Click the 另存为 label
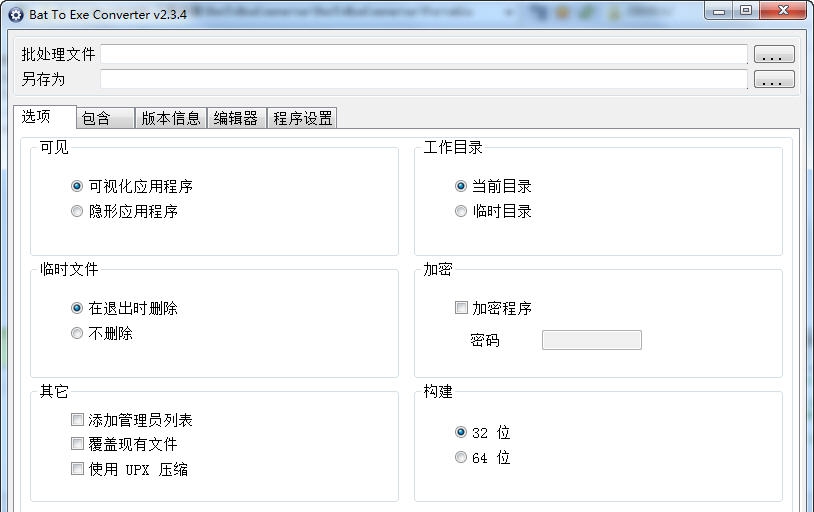The image size is (814, 512). pos(43,79)
